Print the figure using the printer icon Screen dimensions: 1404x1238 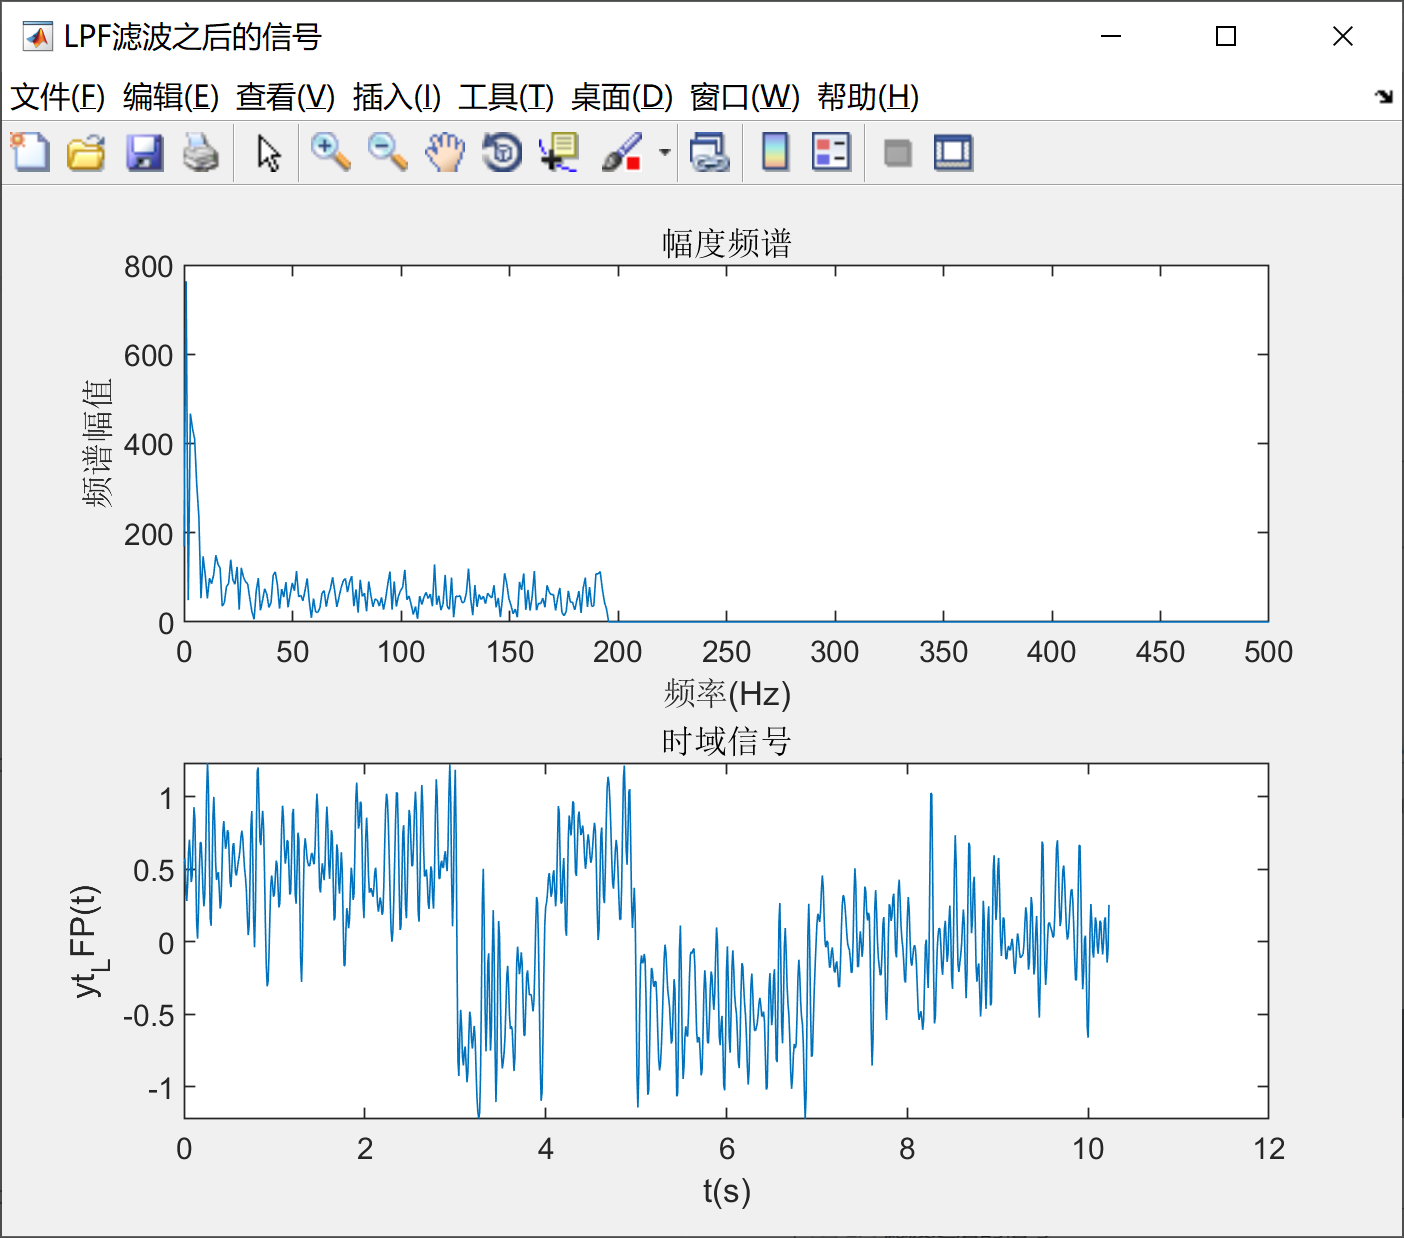(201, 153)
